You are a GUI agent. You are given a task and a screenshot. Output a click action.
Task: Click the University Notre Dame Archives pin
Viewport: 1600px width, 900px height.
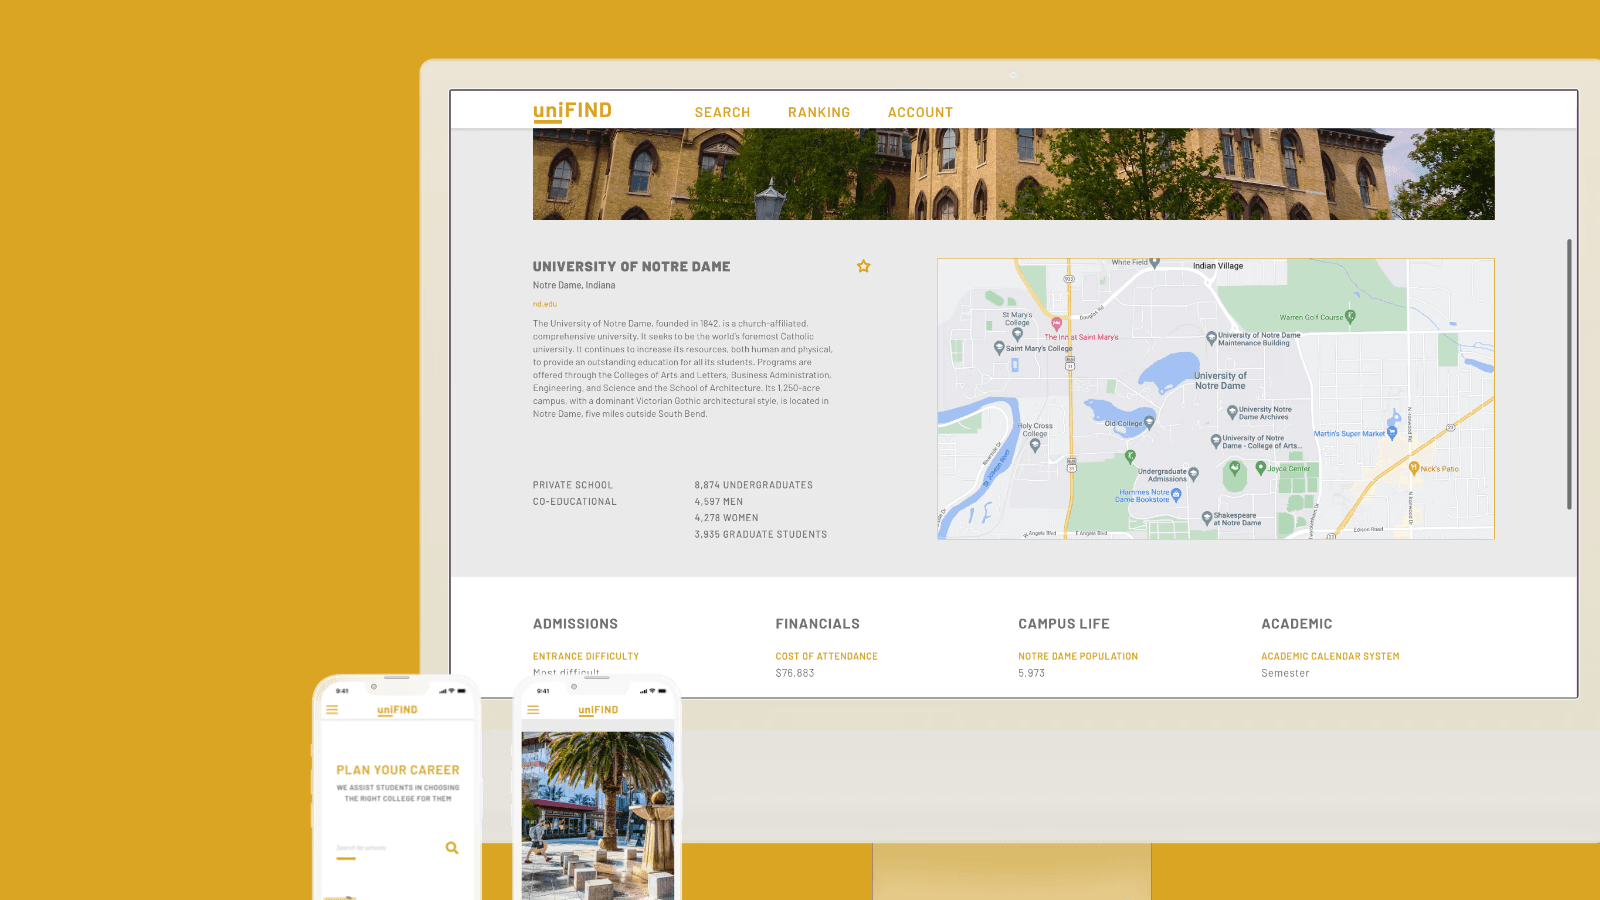1232,411
